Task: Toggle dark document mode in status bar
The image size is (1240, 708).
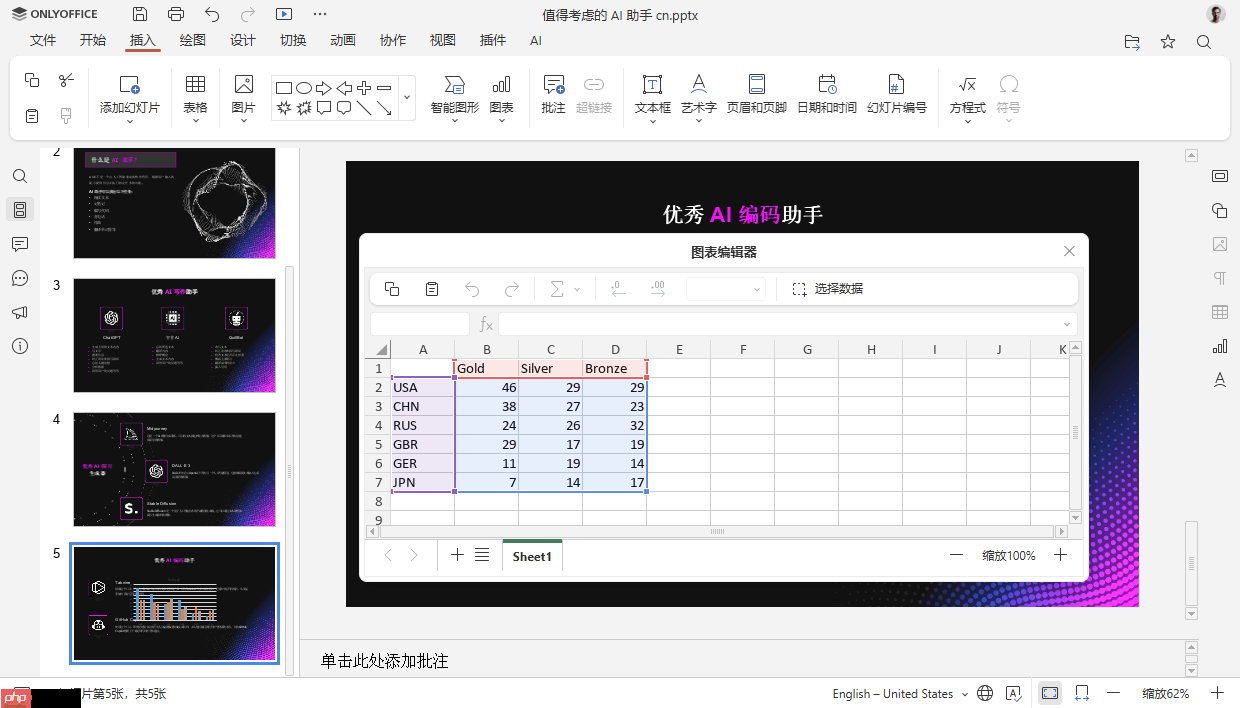Action: click(1049, 692)
